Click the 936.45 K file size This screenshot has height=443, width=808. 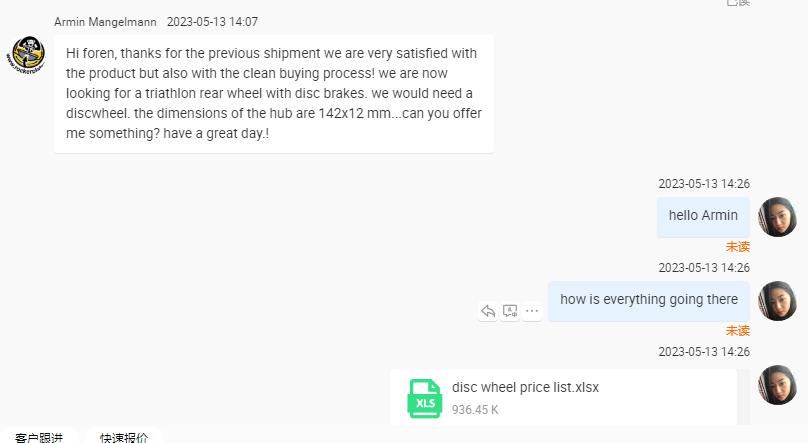coord(475,409)
